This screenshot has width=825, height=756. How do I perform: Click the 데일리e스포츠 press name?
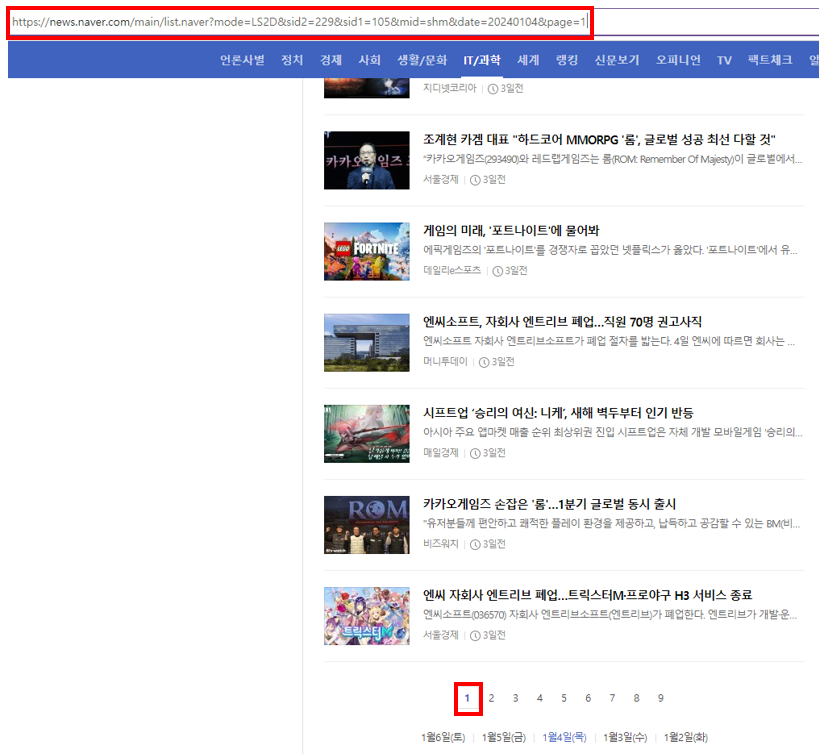click(x=452, y=270)
